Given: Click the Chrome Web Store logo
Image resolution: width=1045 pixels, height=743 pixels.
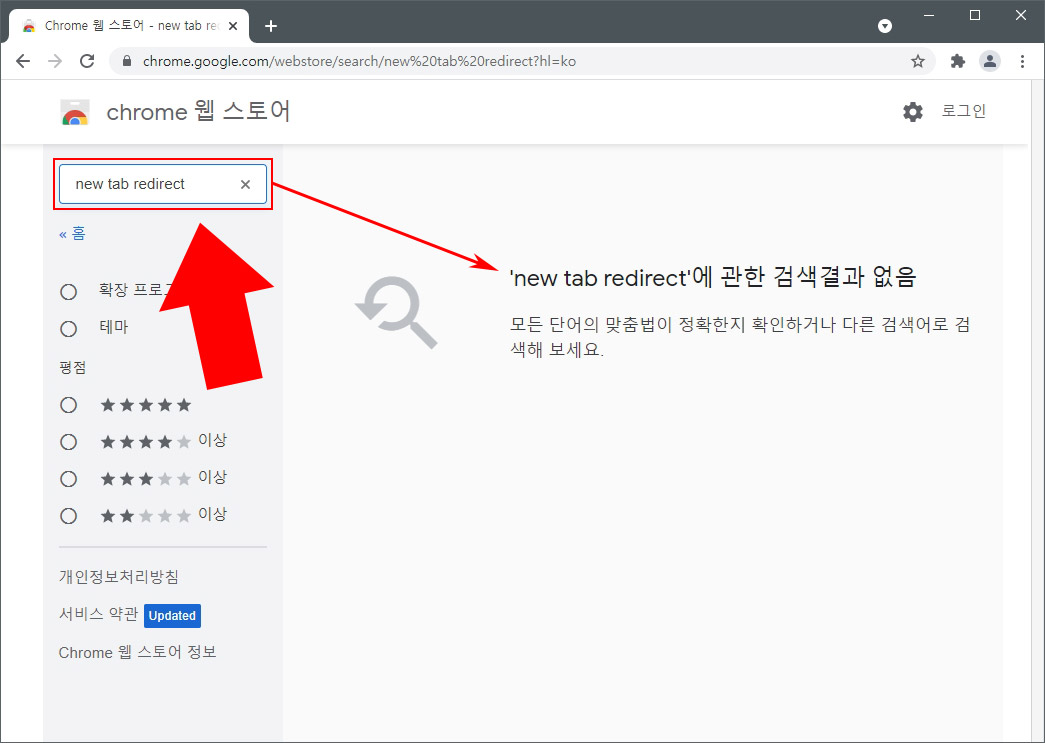Looking at the screenshot, I should (75, 112).
